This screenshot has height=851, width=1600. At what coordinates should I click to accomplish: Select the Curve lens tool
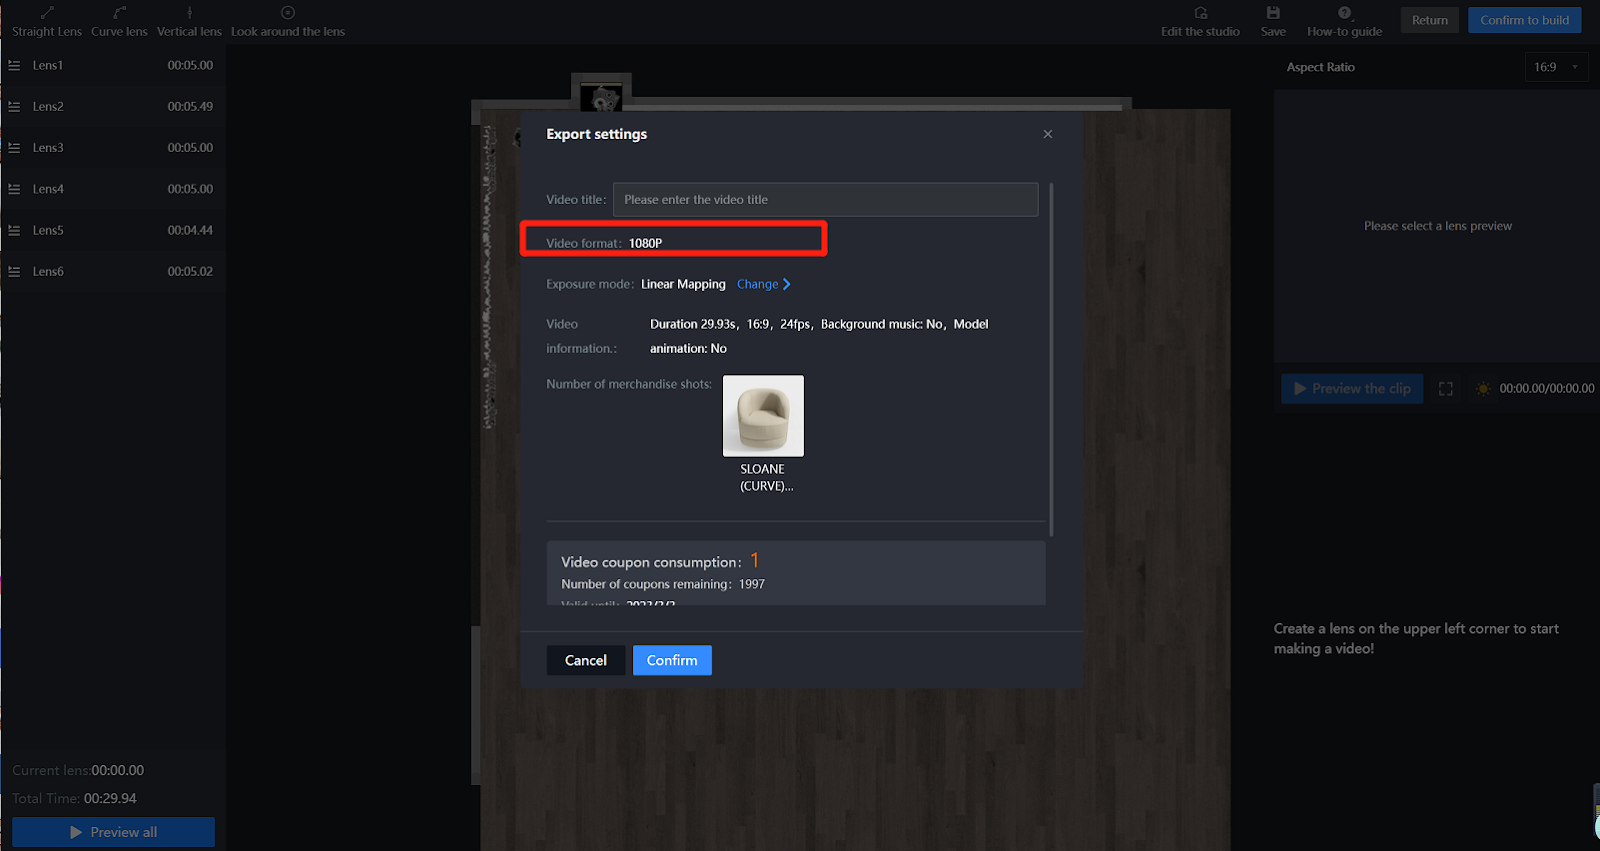[119, 21]
